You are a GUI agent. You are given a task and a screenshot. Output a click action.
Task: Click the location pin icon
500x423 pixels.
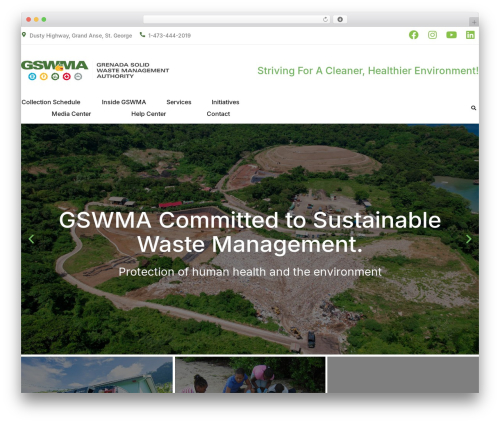pos(24,35)
